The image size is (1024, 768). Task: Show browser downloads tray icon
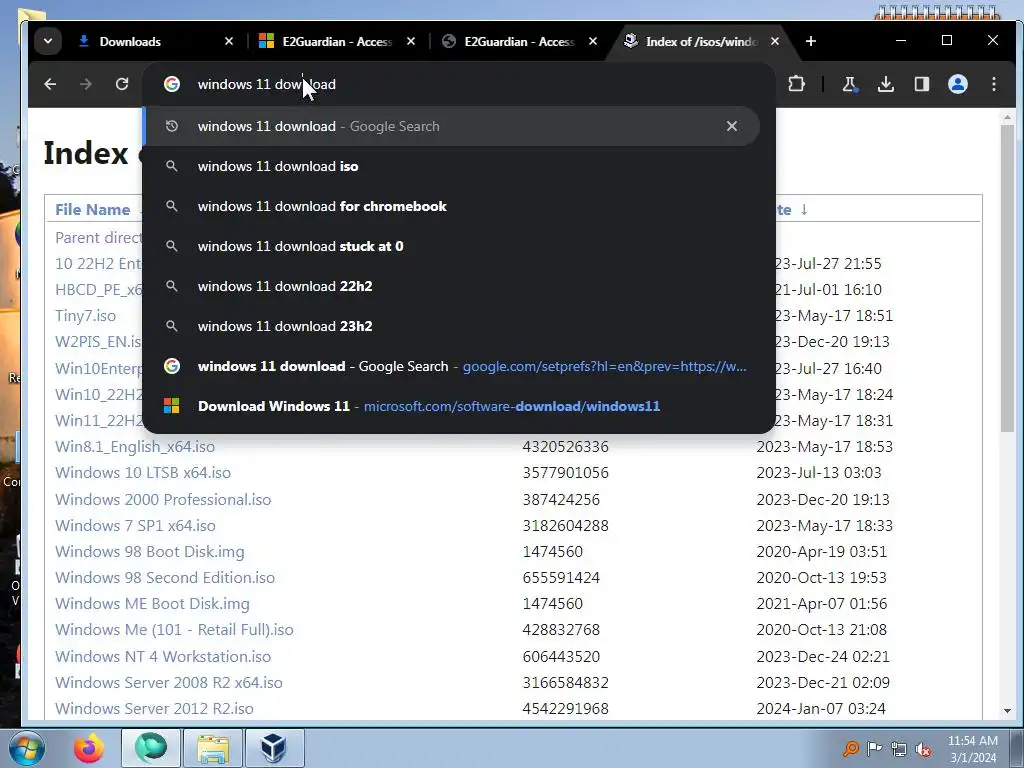[x=886, y=84]
